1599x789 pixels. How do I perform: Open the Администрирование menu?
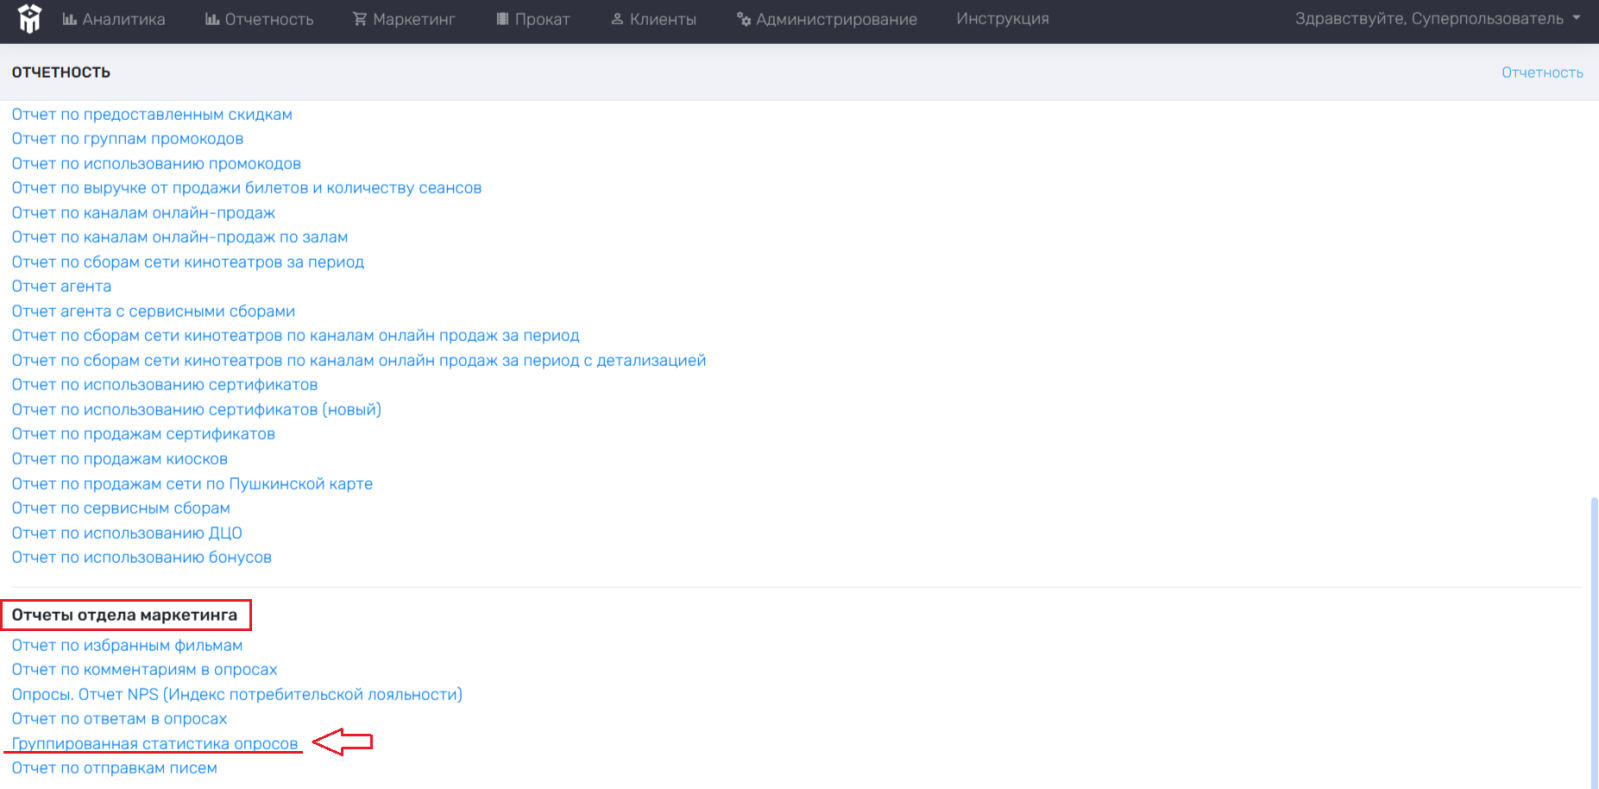[x=836, y=19]
